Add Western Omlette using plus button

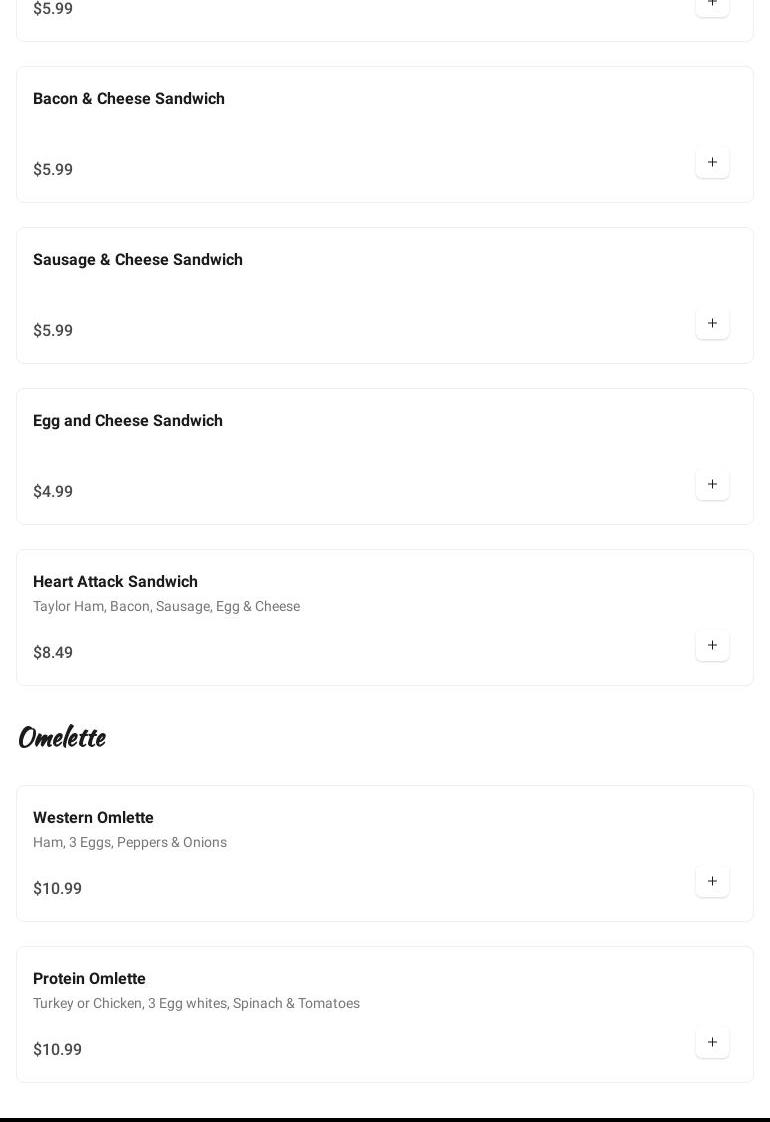[712, 882]
